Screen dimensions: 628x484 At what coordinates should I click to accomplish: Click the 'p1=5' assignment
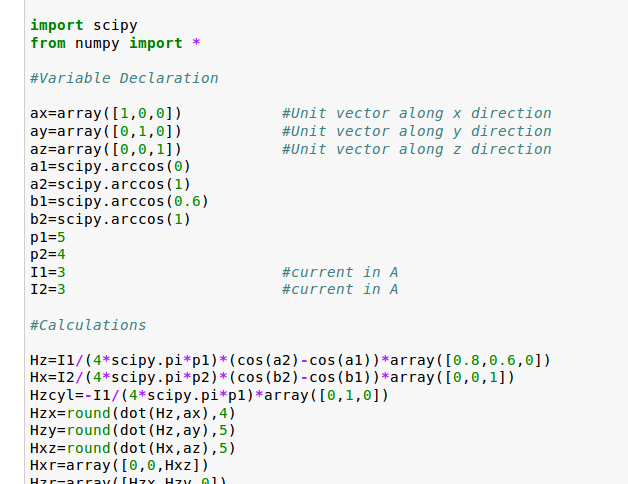click(x=48, y=237)
